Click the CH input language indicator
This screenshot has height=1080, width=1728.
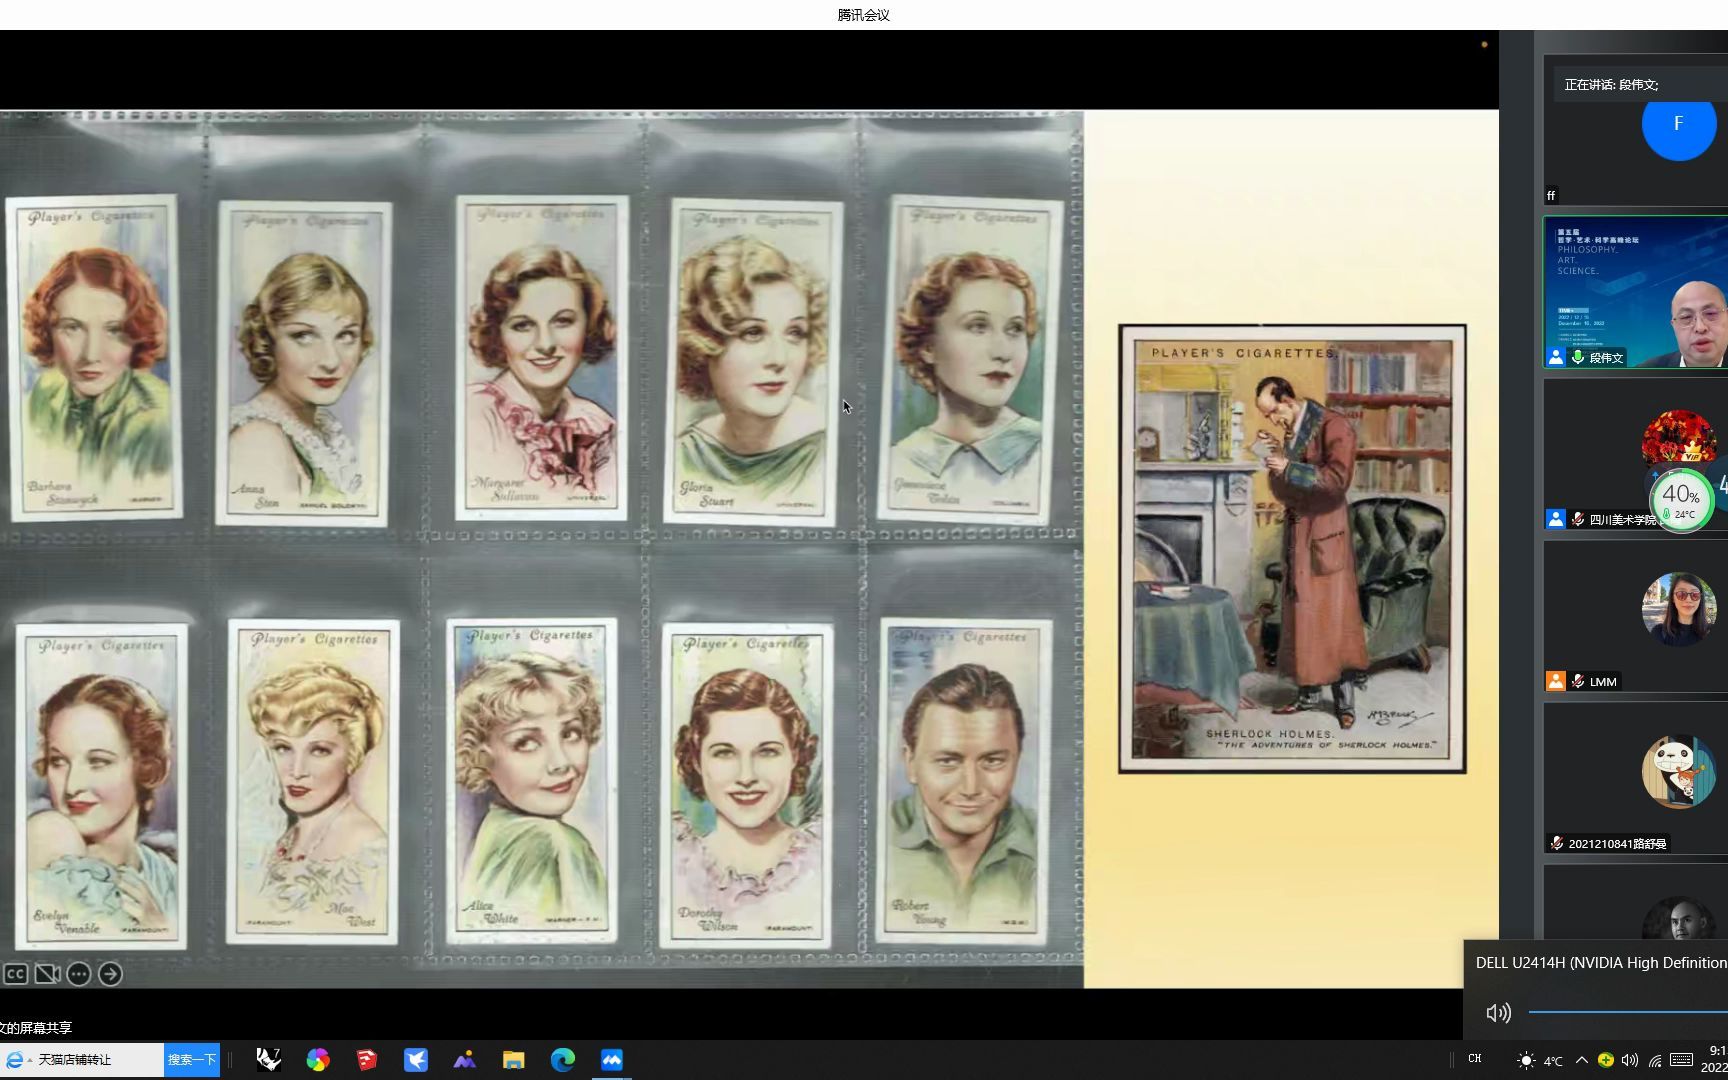[x=1475, y=1059]
